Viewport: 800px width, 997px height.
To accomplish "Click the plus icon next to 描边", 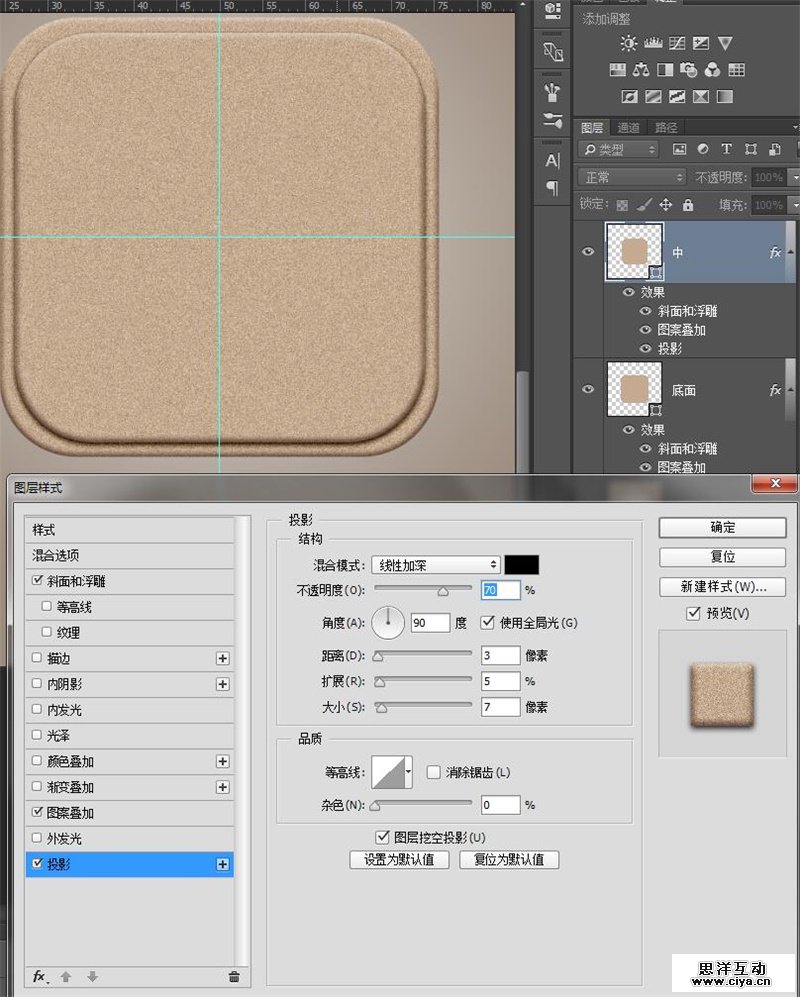I will click(223, 658).
